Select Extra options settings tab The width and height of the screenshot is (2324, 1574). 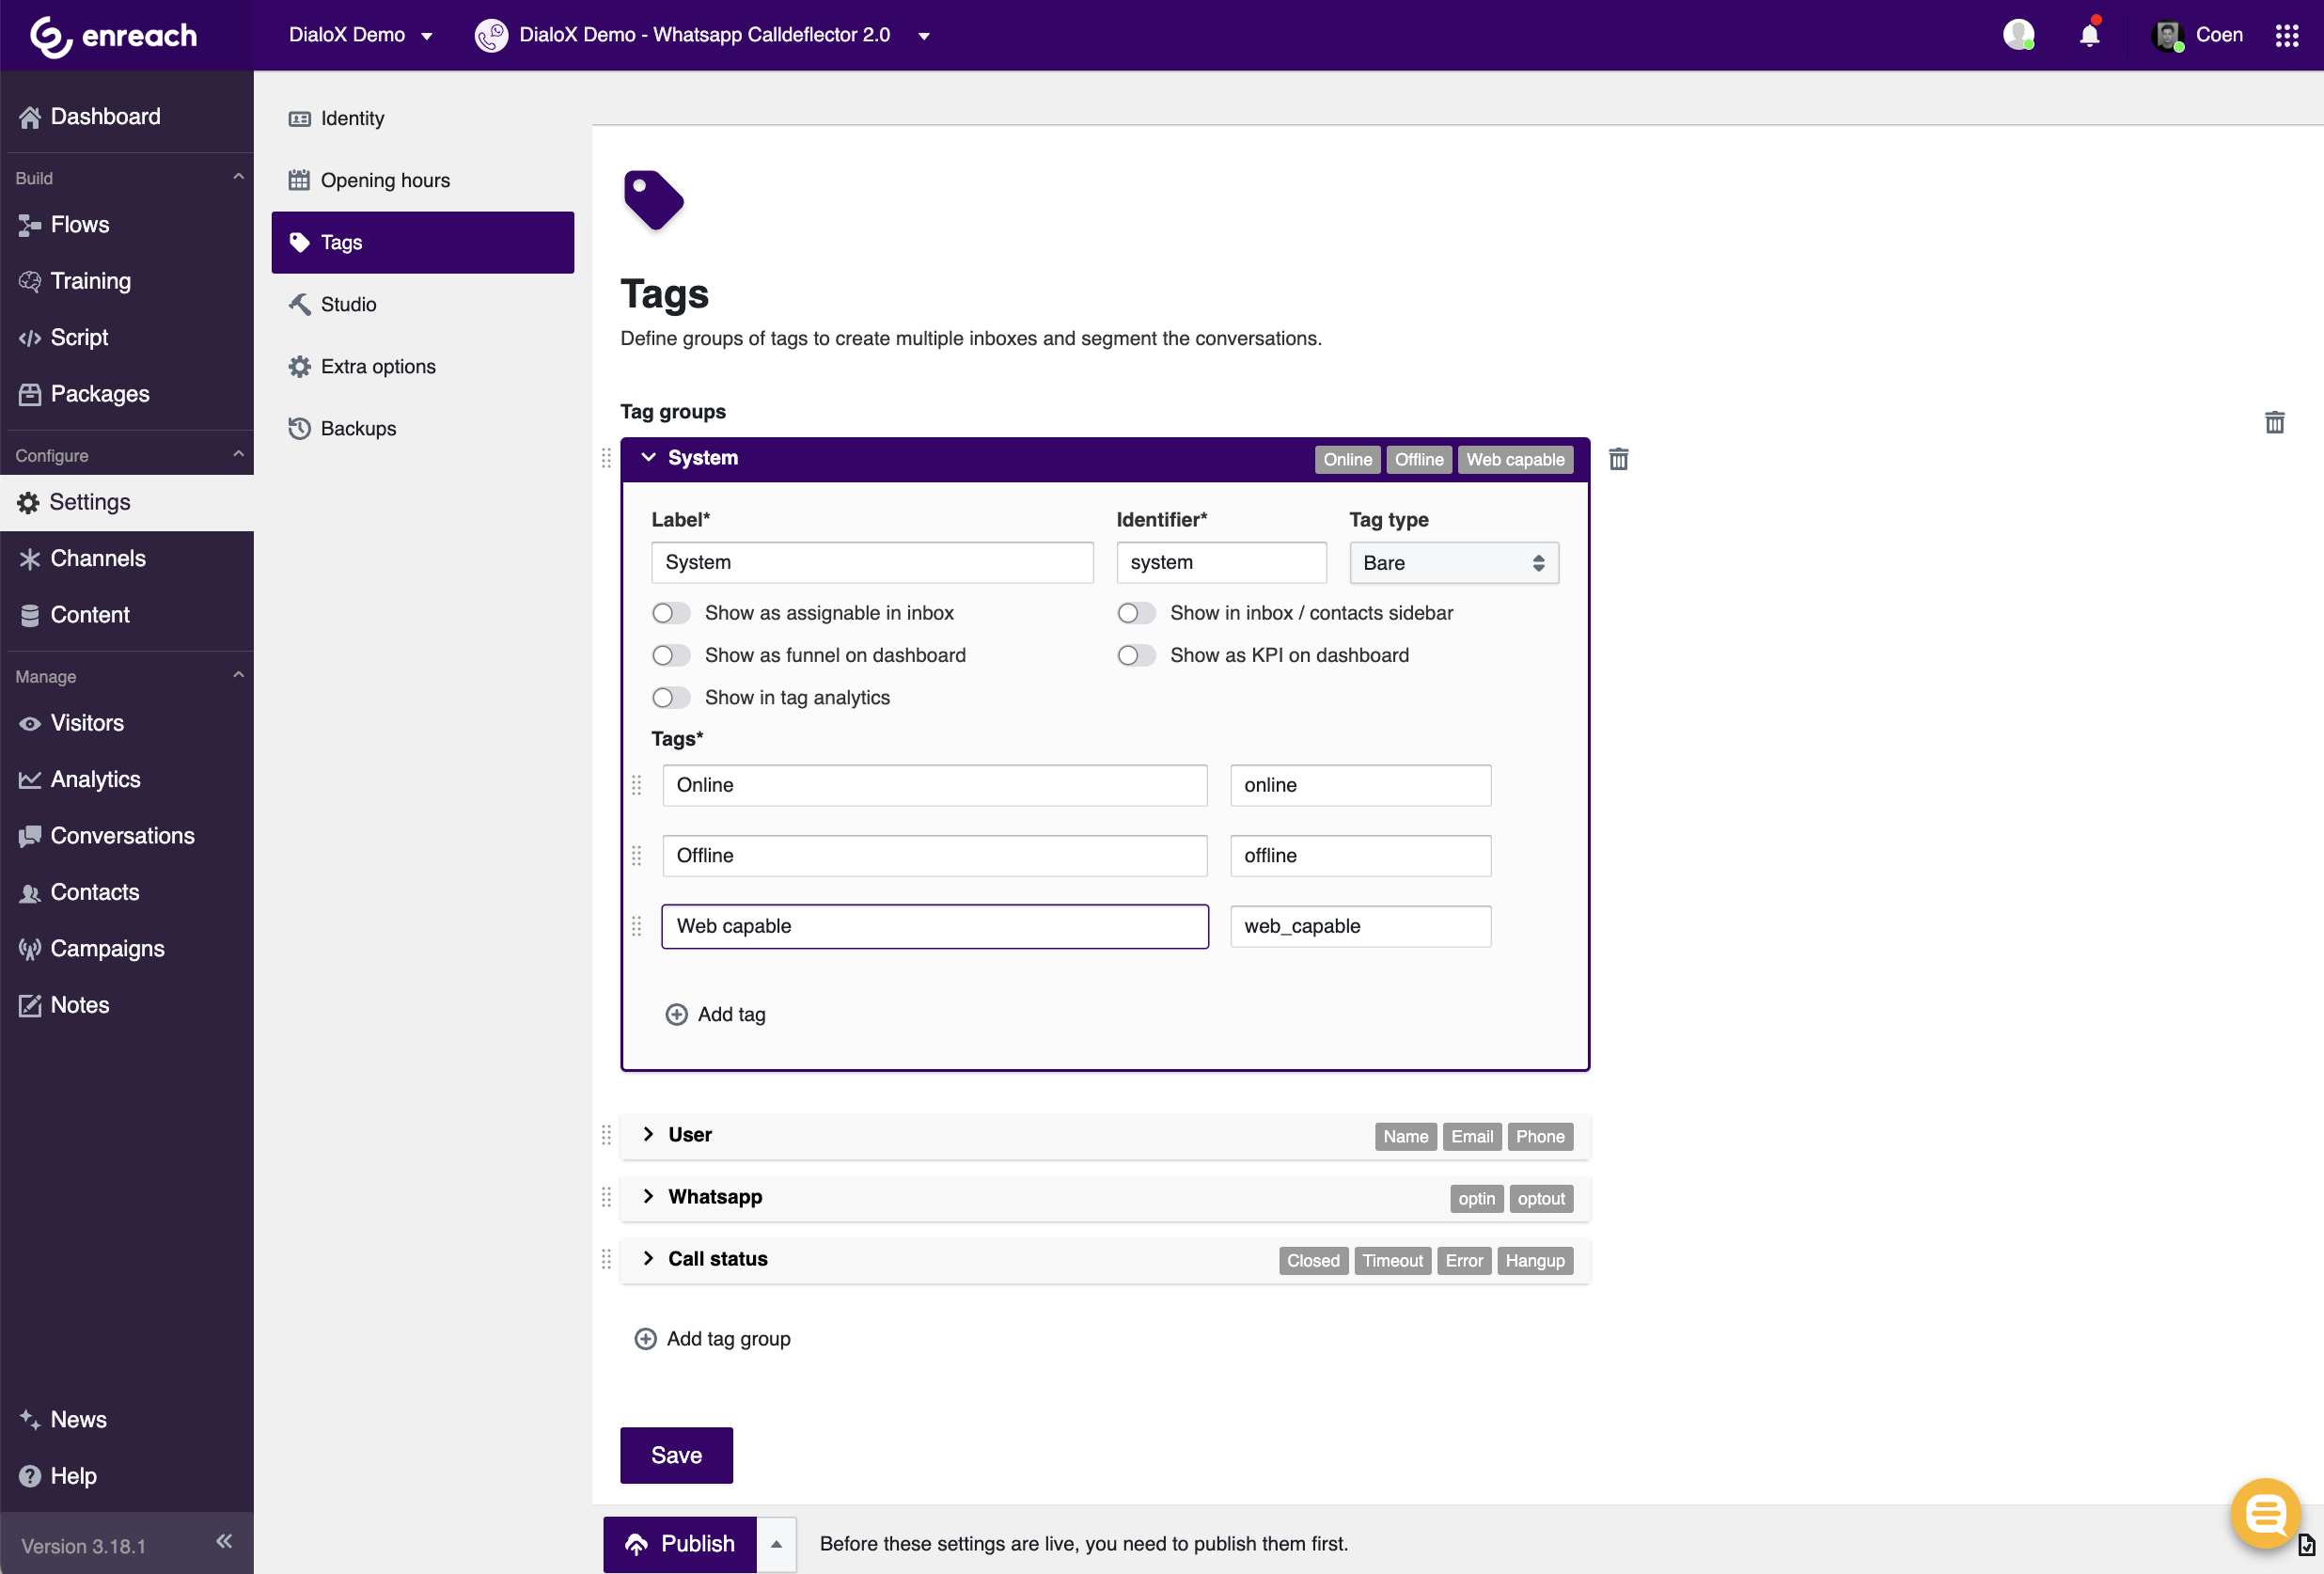pos(378,366)
